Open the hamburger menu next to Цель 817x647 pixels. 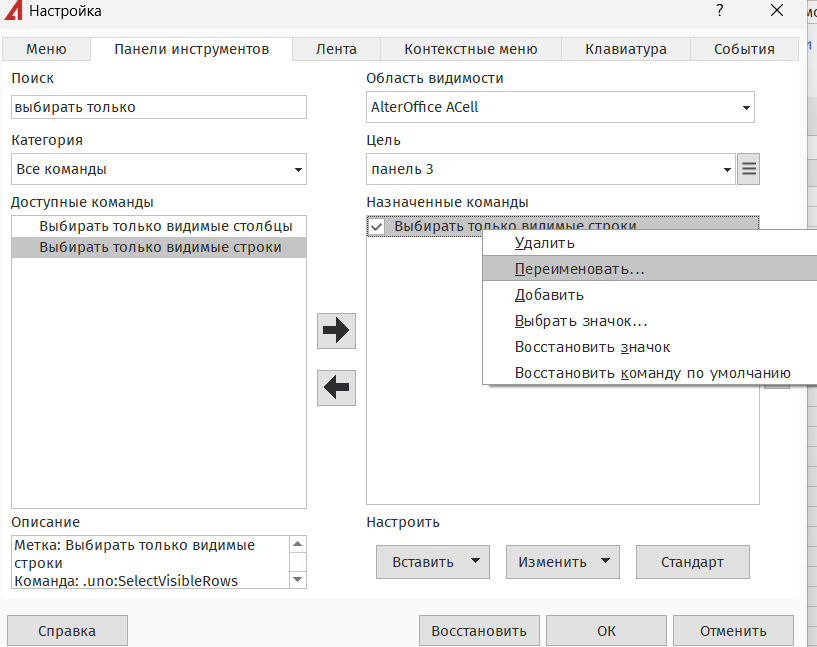(x=749, y=170)
